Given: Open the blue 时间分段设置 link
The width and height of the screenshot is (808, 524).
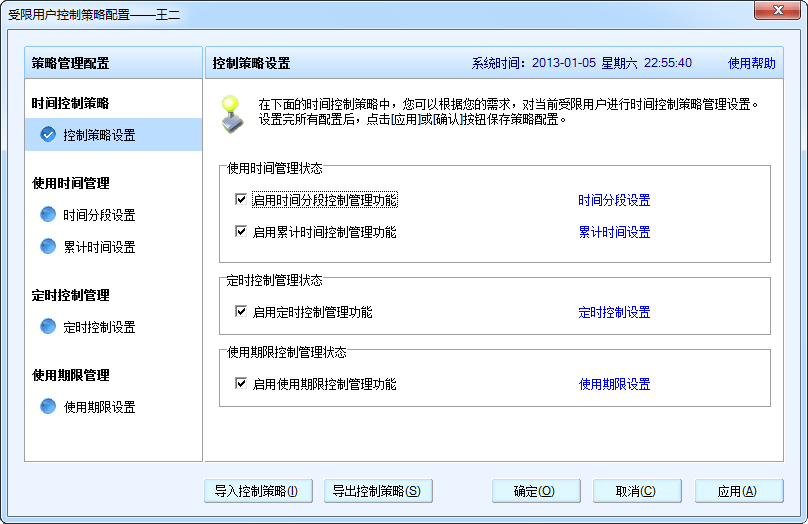Looking at the screenshot, I should (614, 200).
